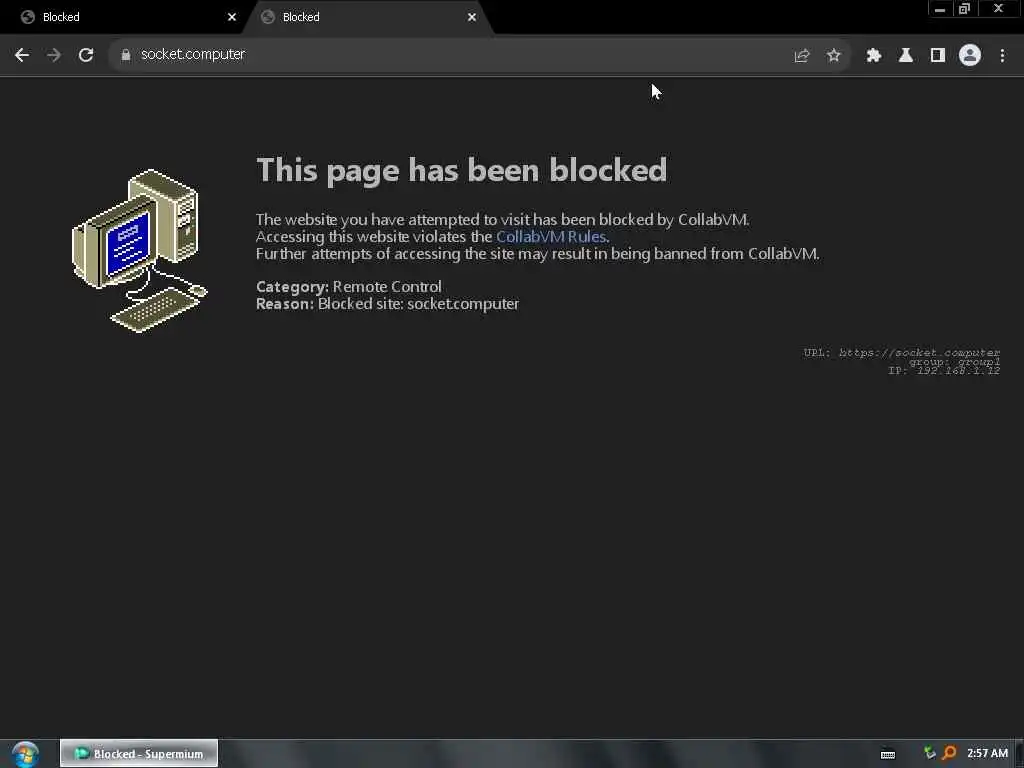Image resolution: width=1024 pixels, height=768 pixels.
Task: Click "Reason: Blocked site: socket.computer" text
Action: [387, 304]
